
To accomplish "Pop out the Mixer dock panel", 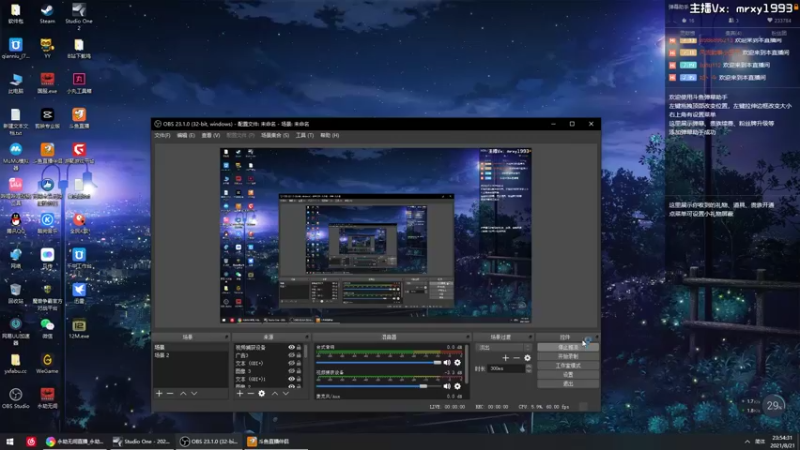I will pos(467,337).
